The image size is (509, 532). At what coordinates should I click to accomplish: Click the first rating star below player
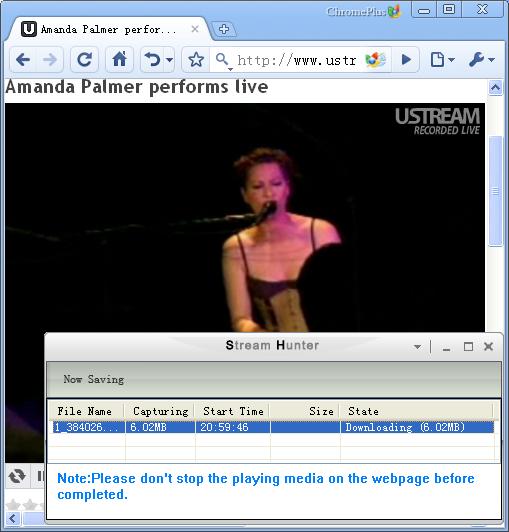tap(13, 505)
